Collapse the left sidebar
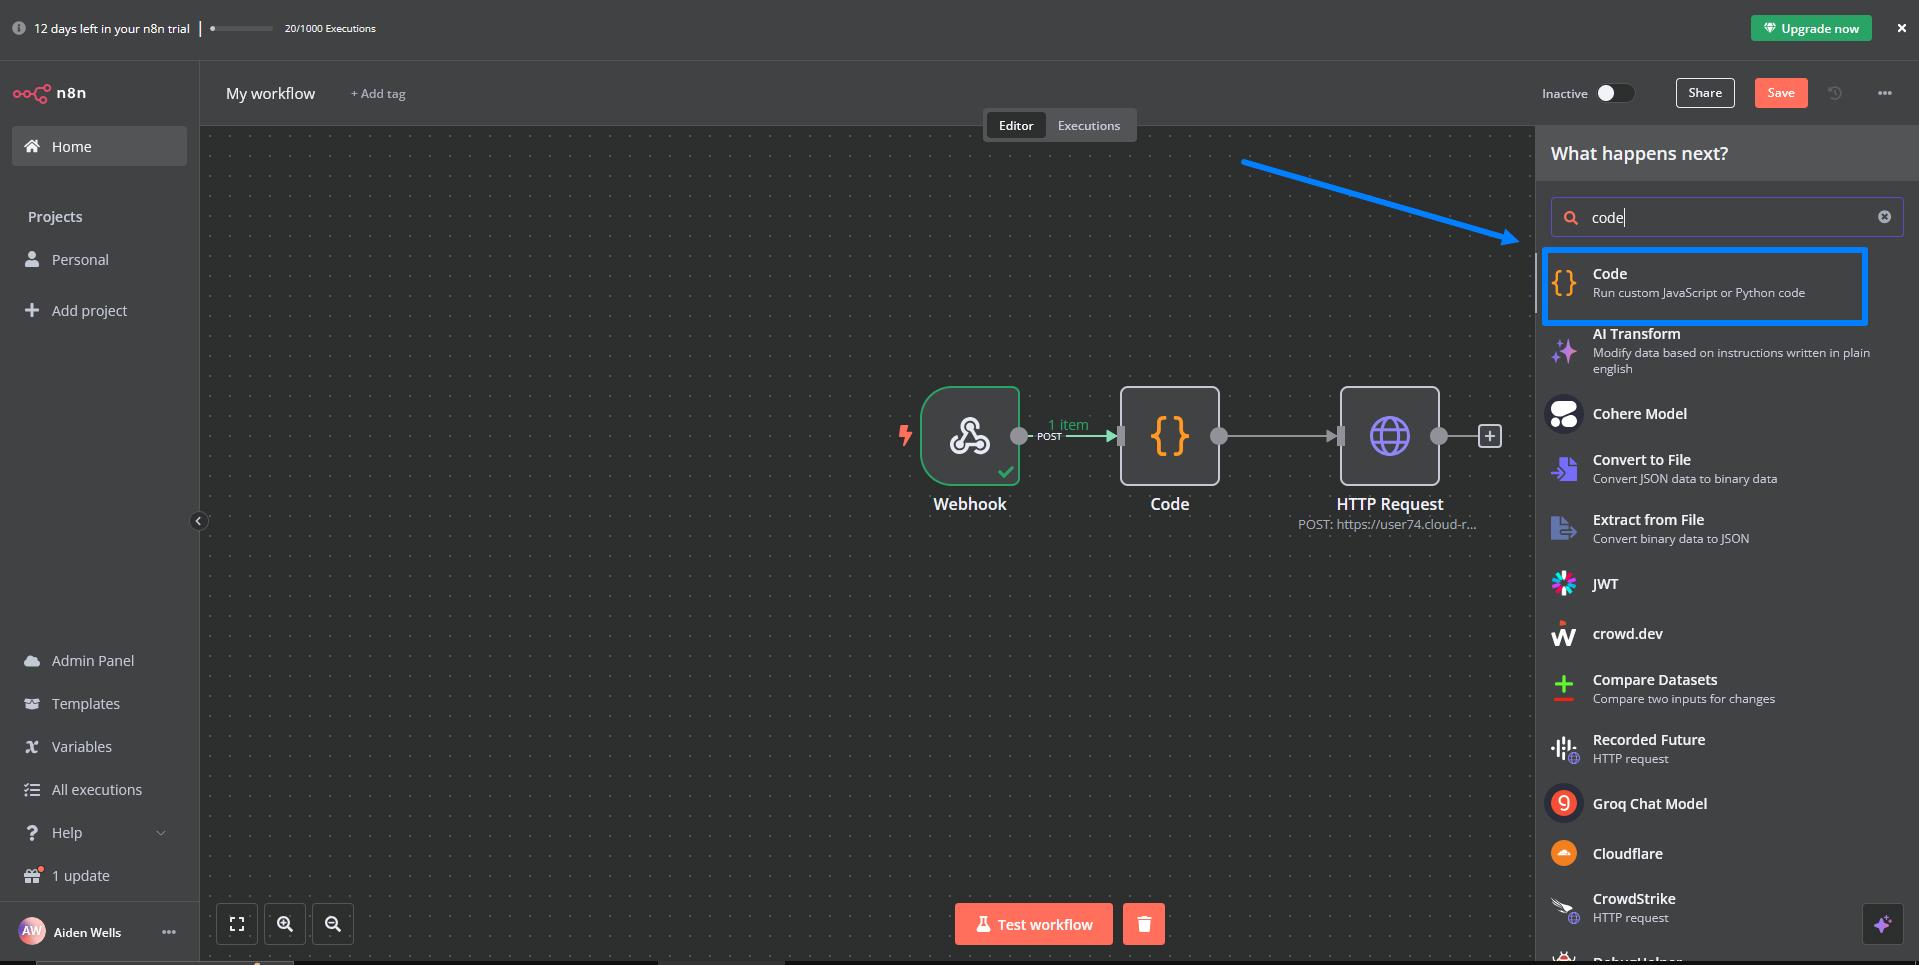 point(198,521)
